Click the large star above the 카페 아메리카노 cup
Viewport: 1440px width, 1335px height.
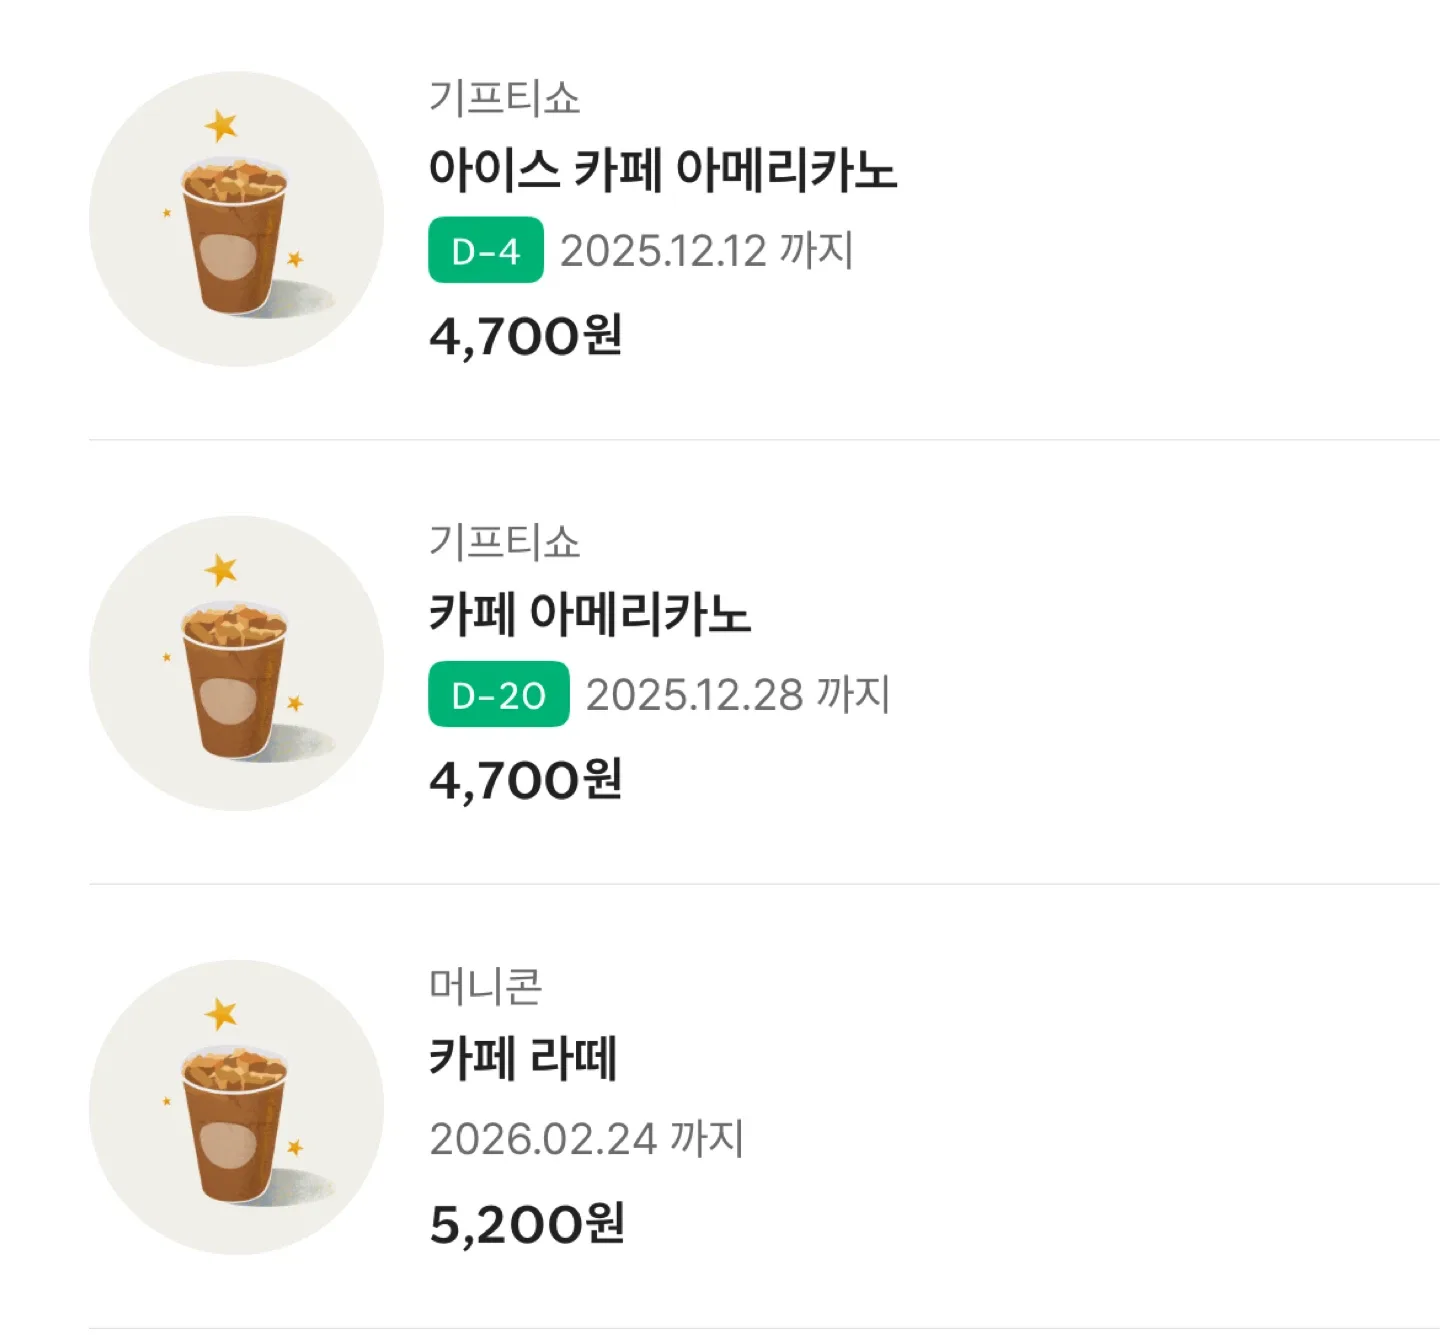point(221,570)
